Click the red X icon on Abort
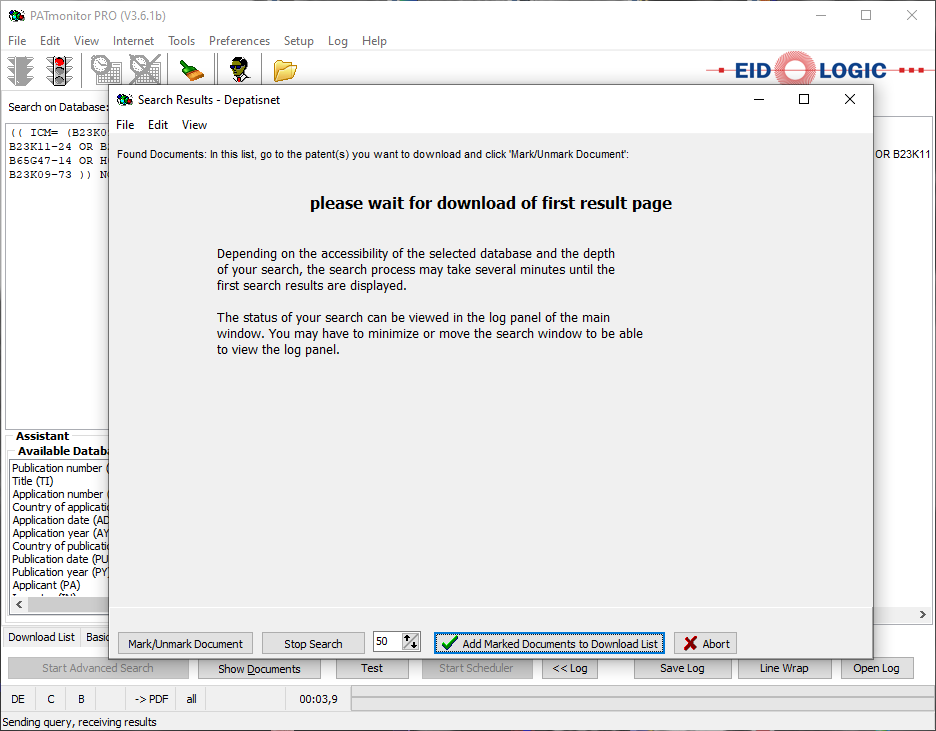Viewport: 936px width, 731px height. tap(690, 643)
